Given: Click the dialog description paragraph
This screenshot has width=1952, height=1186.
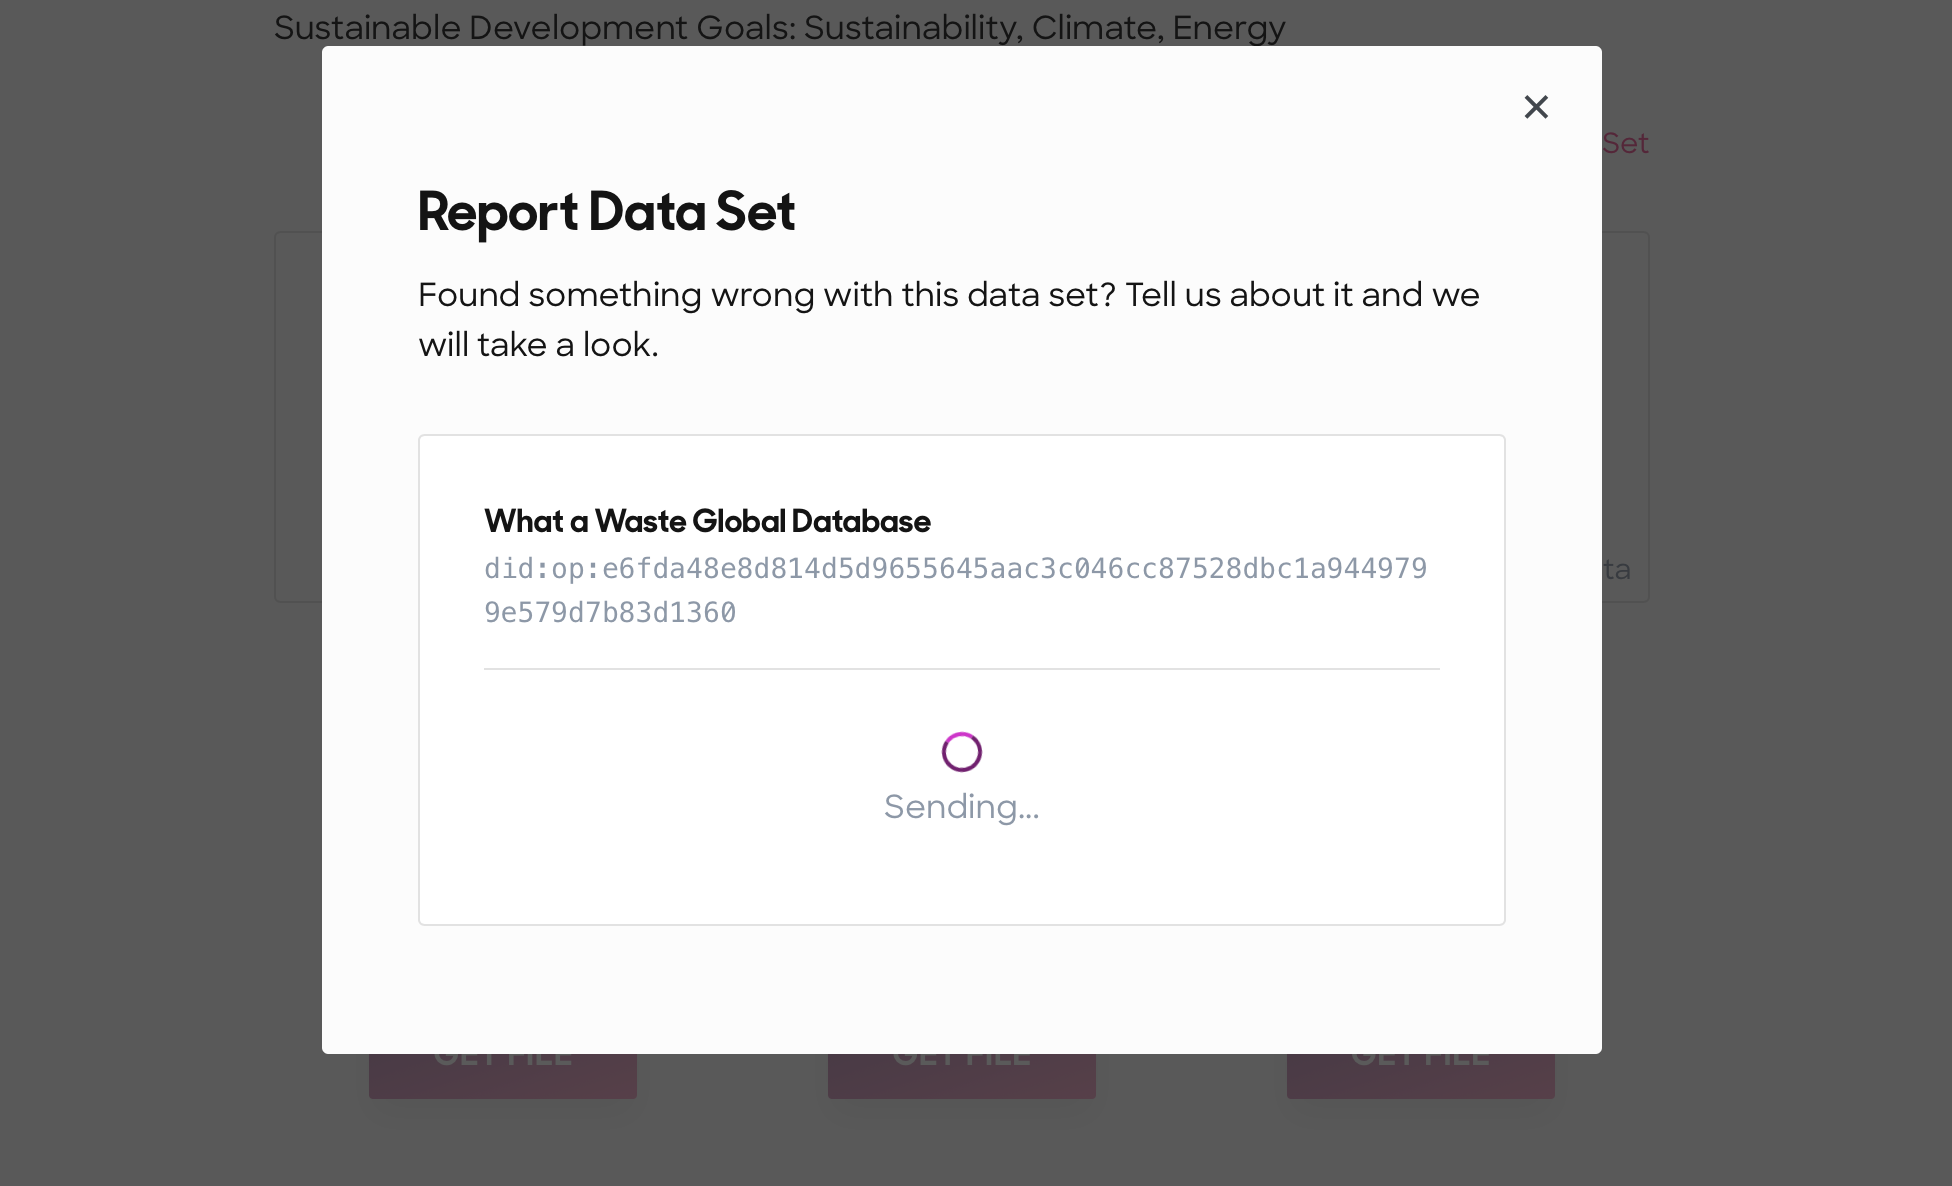Looking at the screenshot, I should 947,318.
